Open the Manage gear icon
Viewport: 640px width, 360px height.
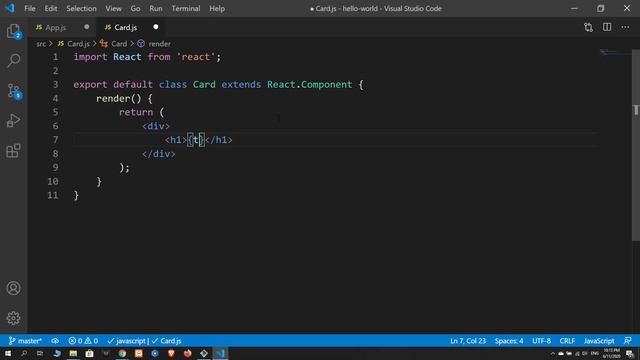click(13, 318)
